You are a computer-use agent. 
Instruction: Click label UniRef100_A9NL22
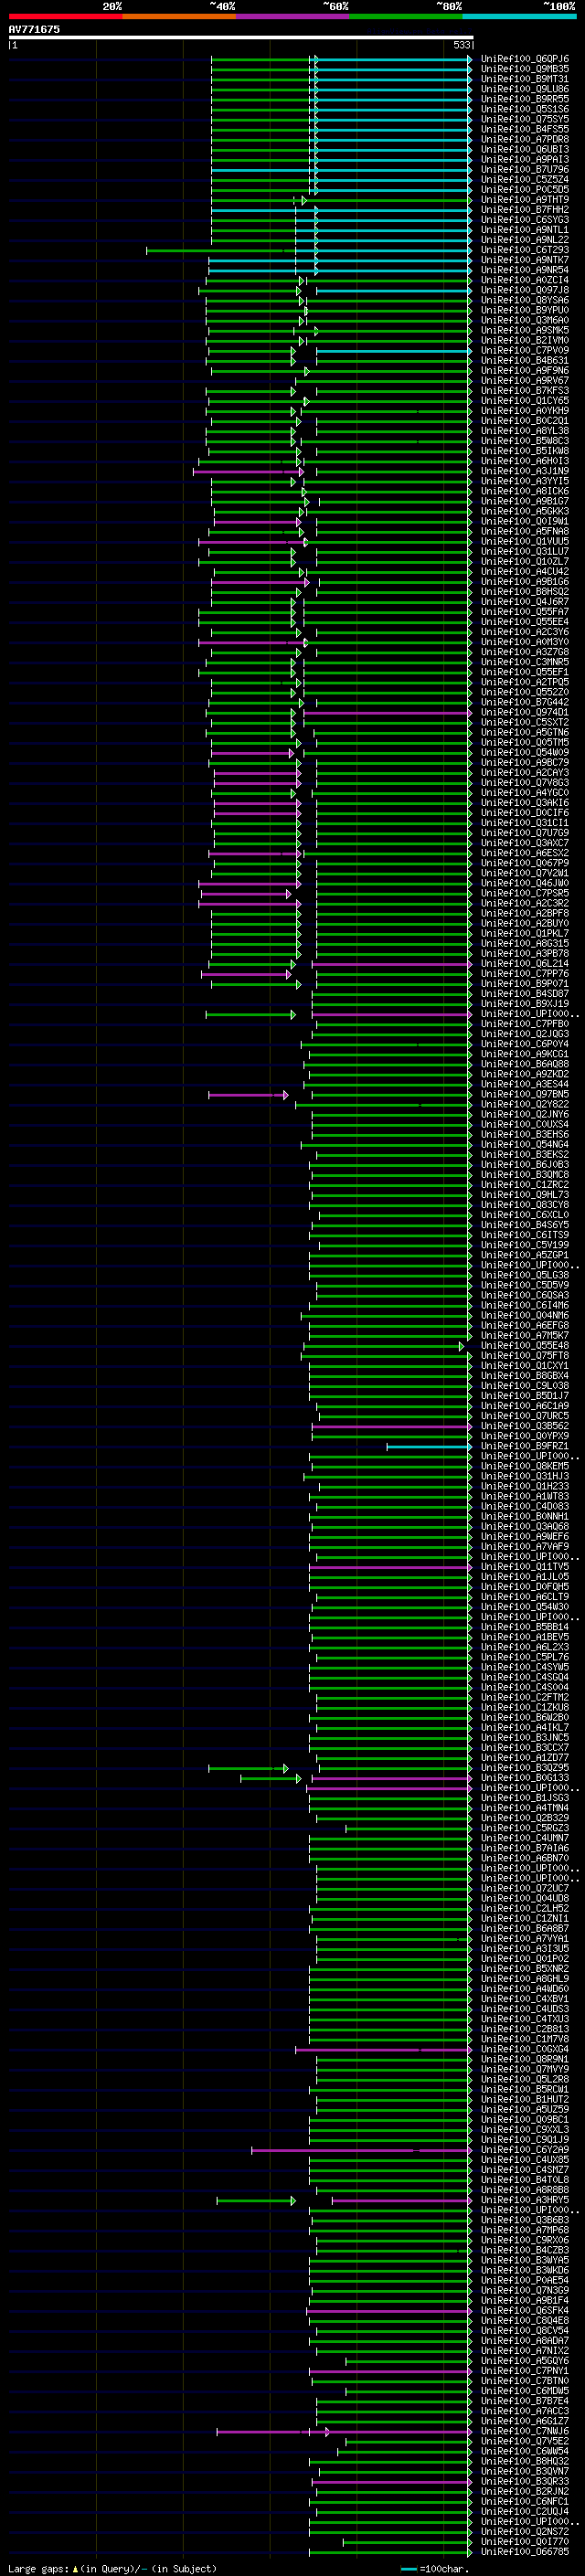(x=525, y=240)
